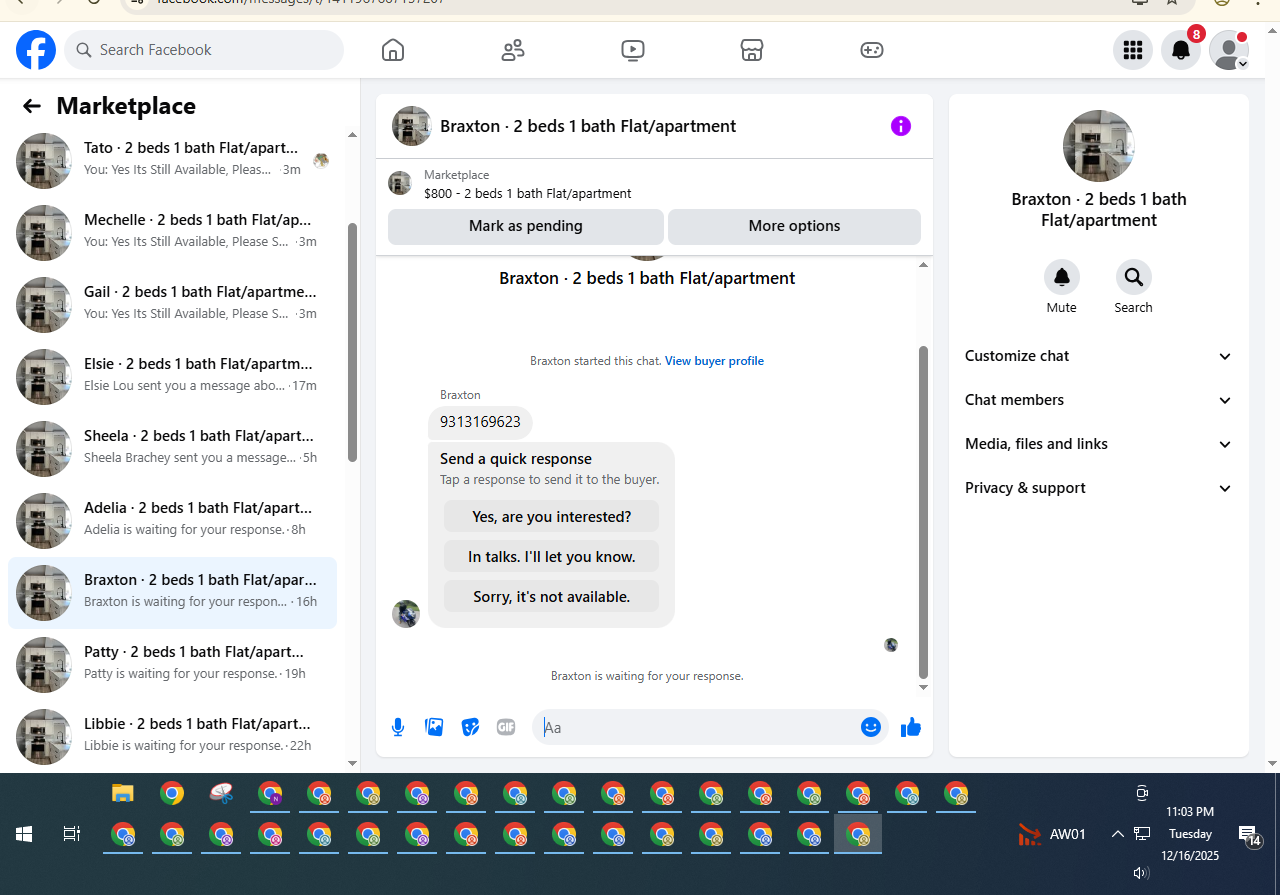Open the Video icon in top navigation

pos(633,50)
